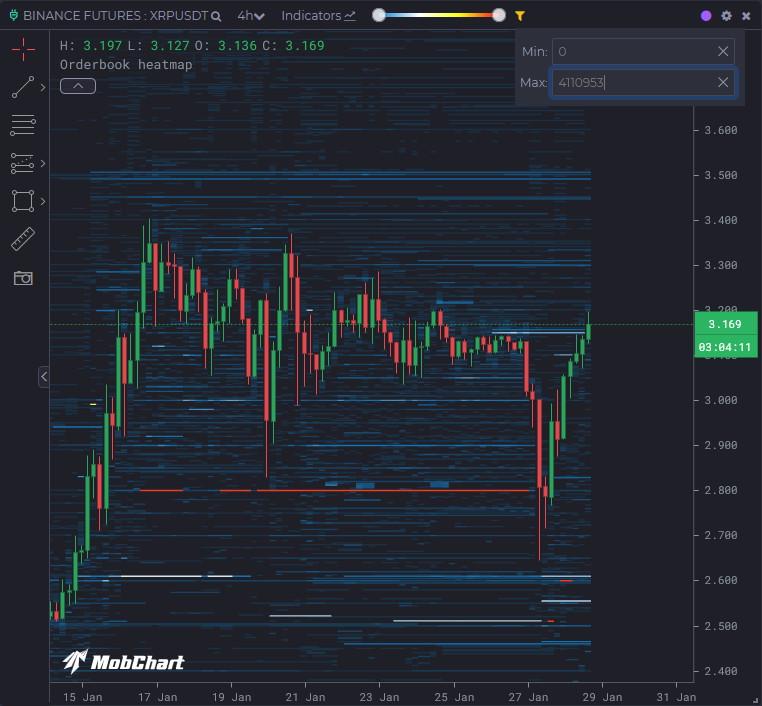Click the 2.800 price axis label
This screenshot has height=706, width=762.
tap(721, 490)
